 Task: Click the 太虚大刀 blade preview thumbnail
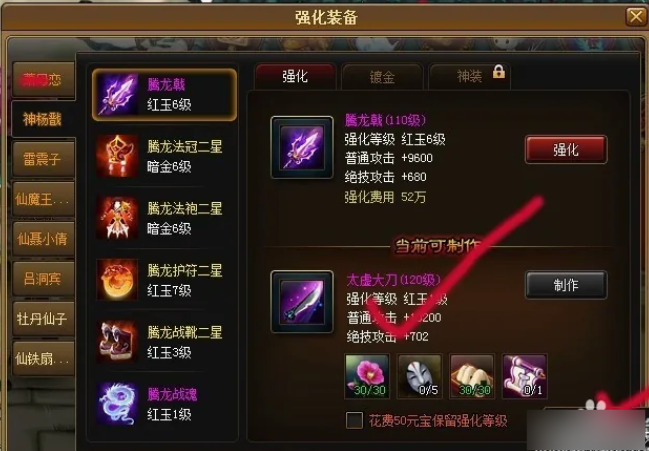(x=302, y=302)
